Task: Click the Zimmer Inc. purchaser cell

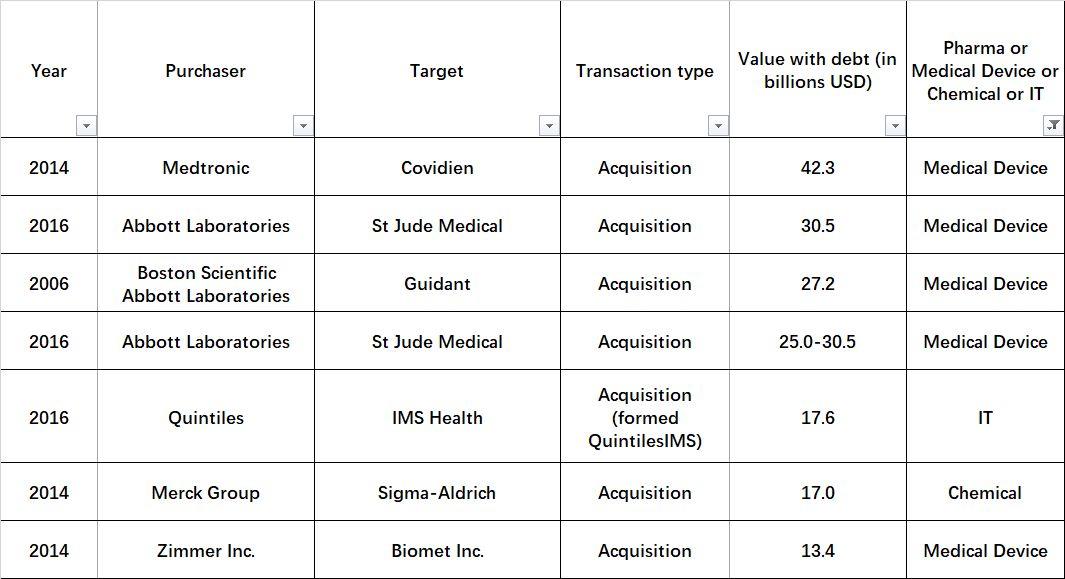Action: [x=206, y=550]
